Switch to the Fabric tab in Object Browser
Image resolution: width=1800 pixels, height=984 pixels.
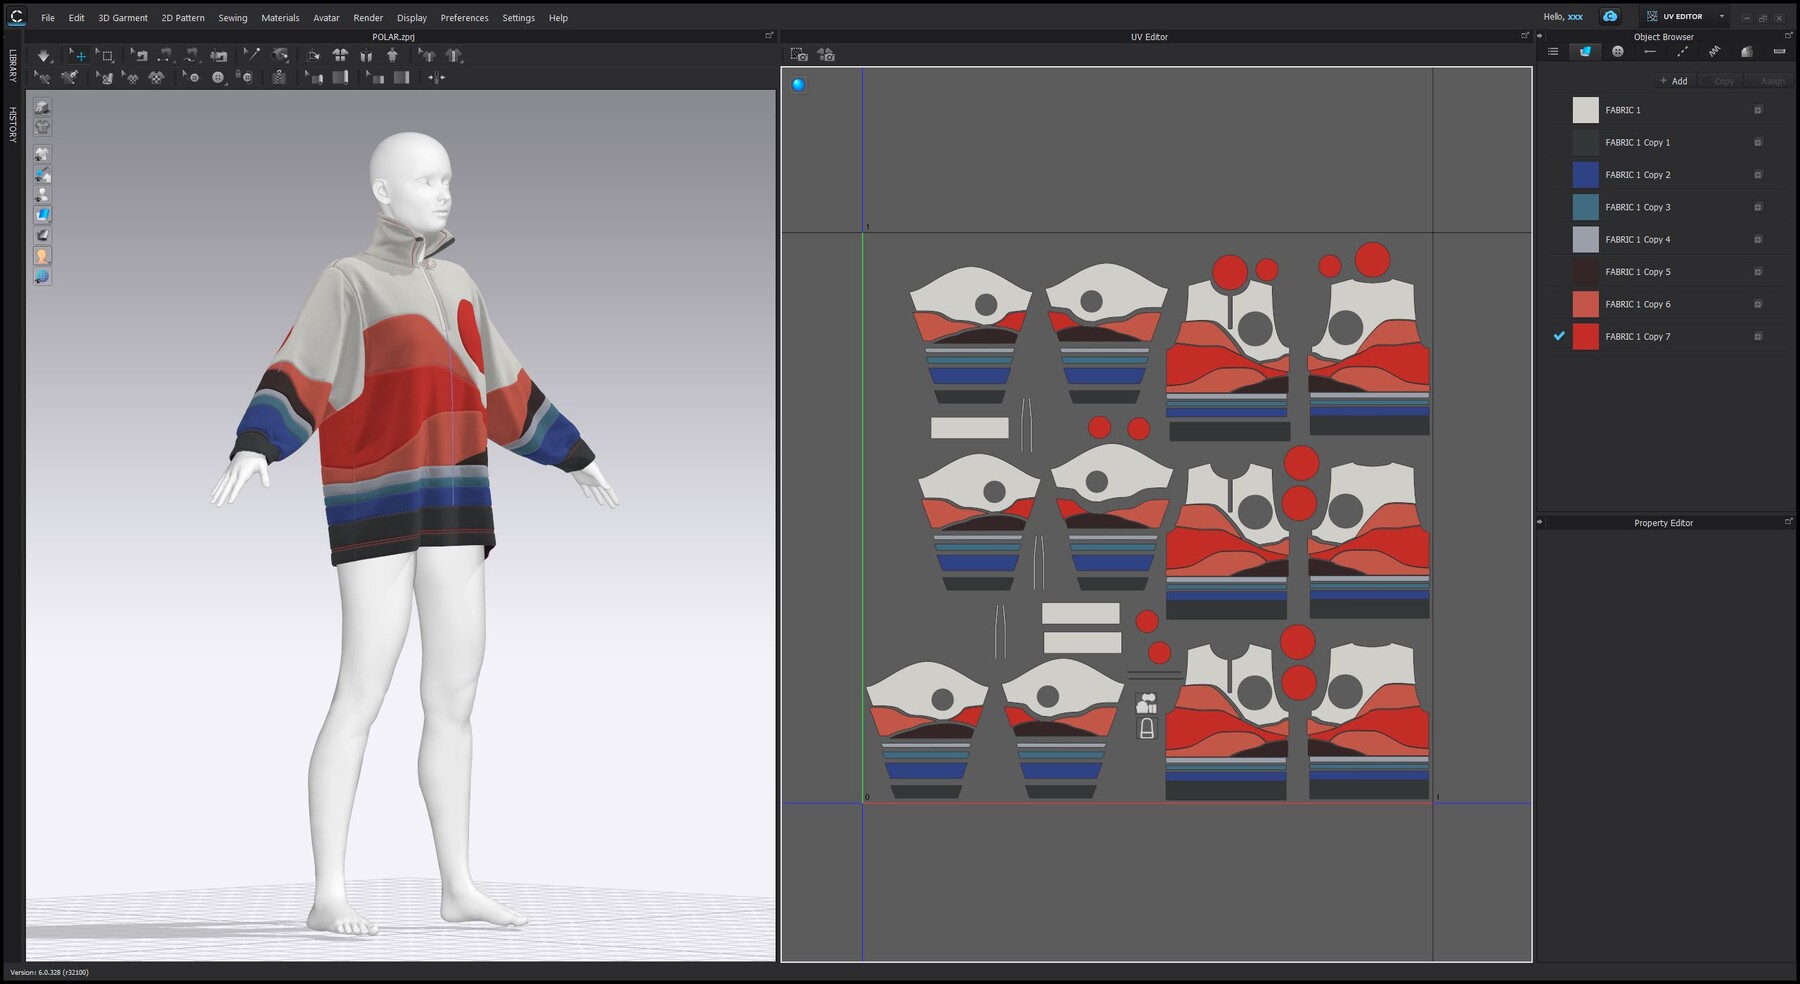point(1587,50)
